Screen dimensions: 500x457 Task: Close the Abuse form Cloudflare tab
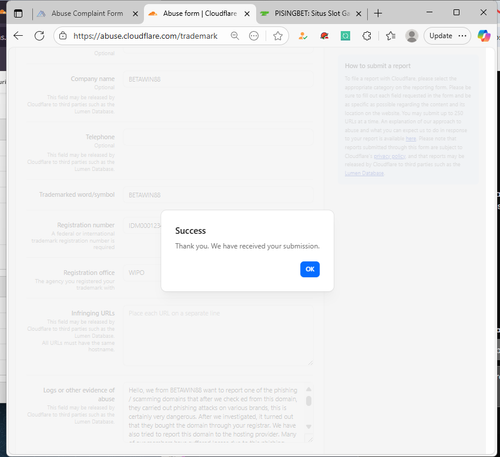pos(247,14)
